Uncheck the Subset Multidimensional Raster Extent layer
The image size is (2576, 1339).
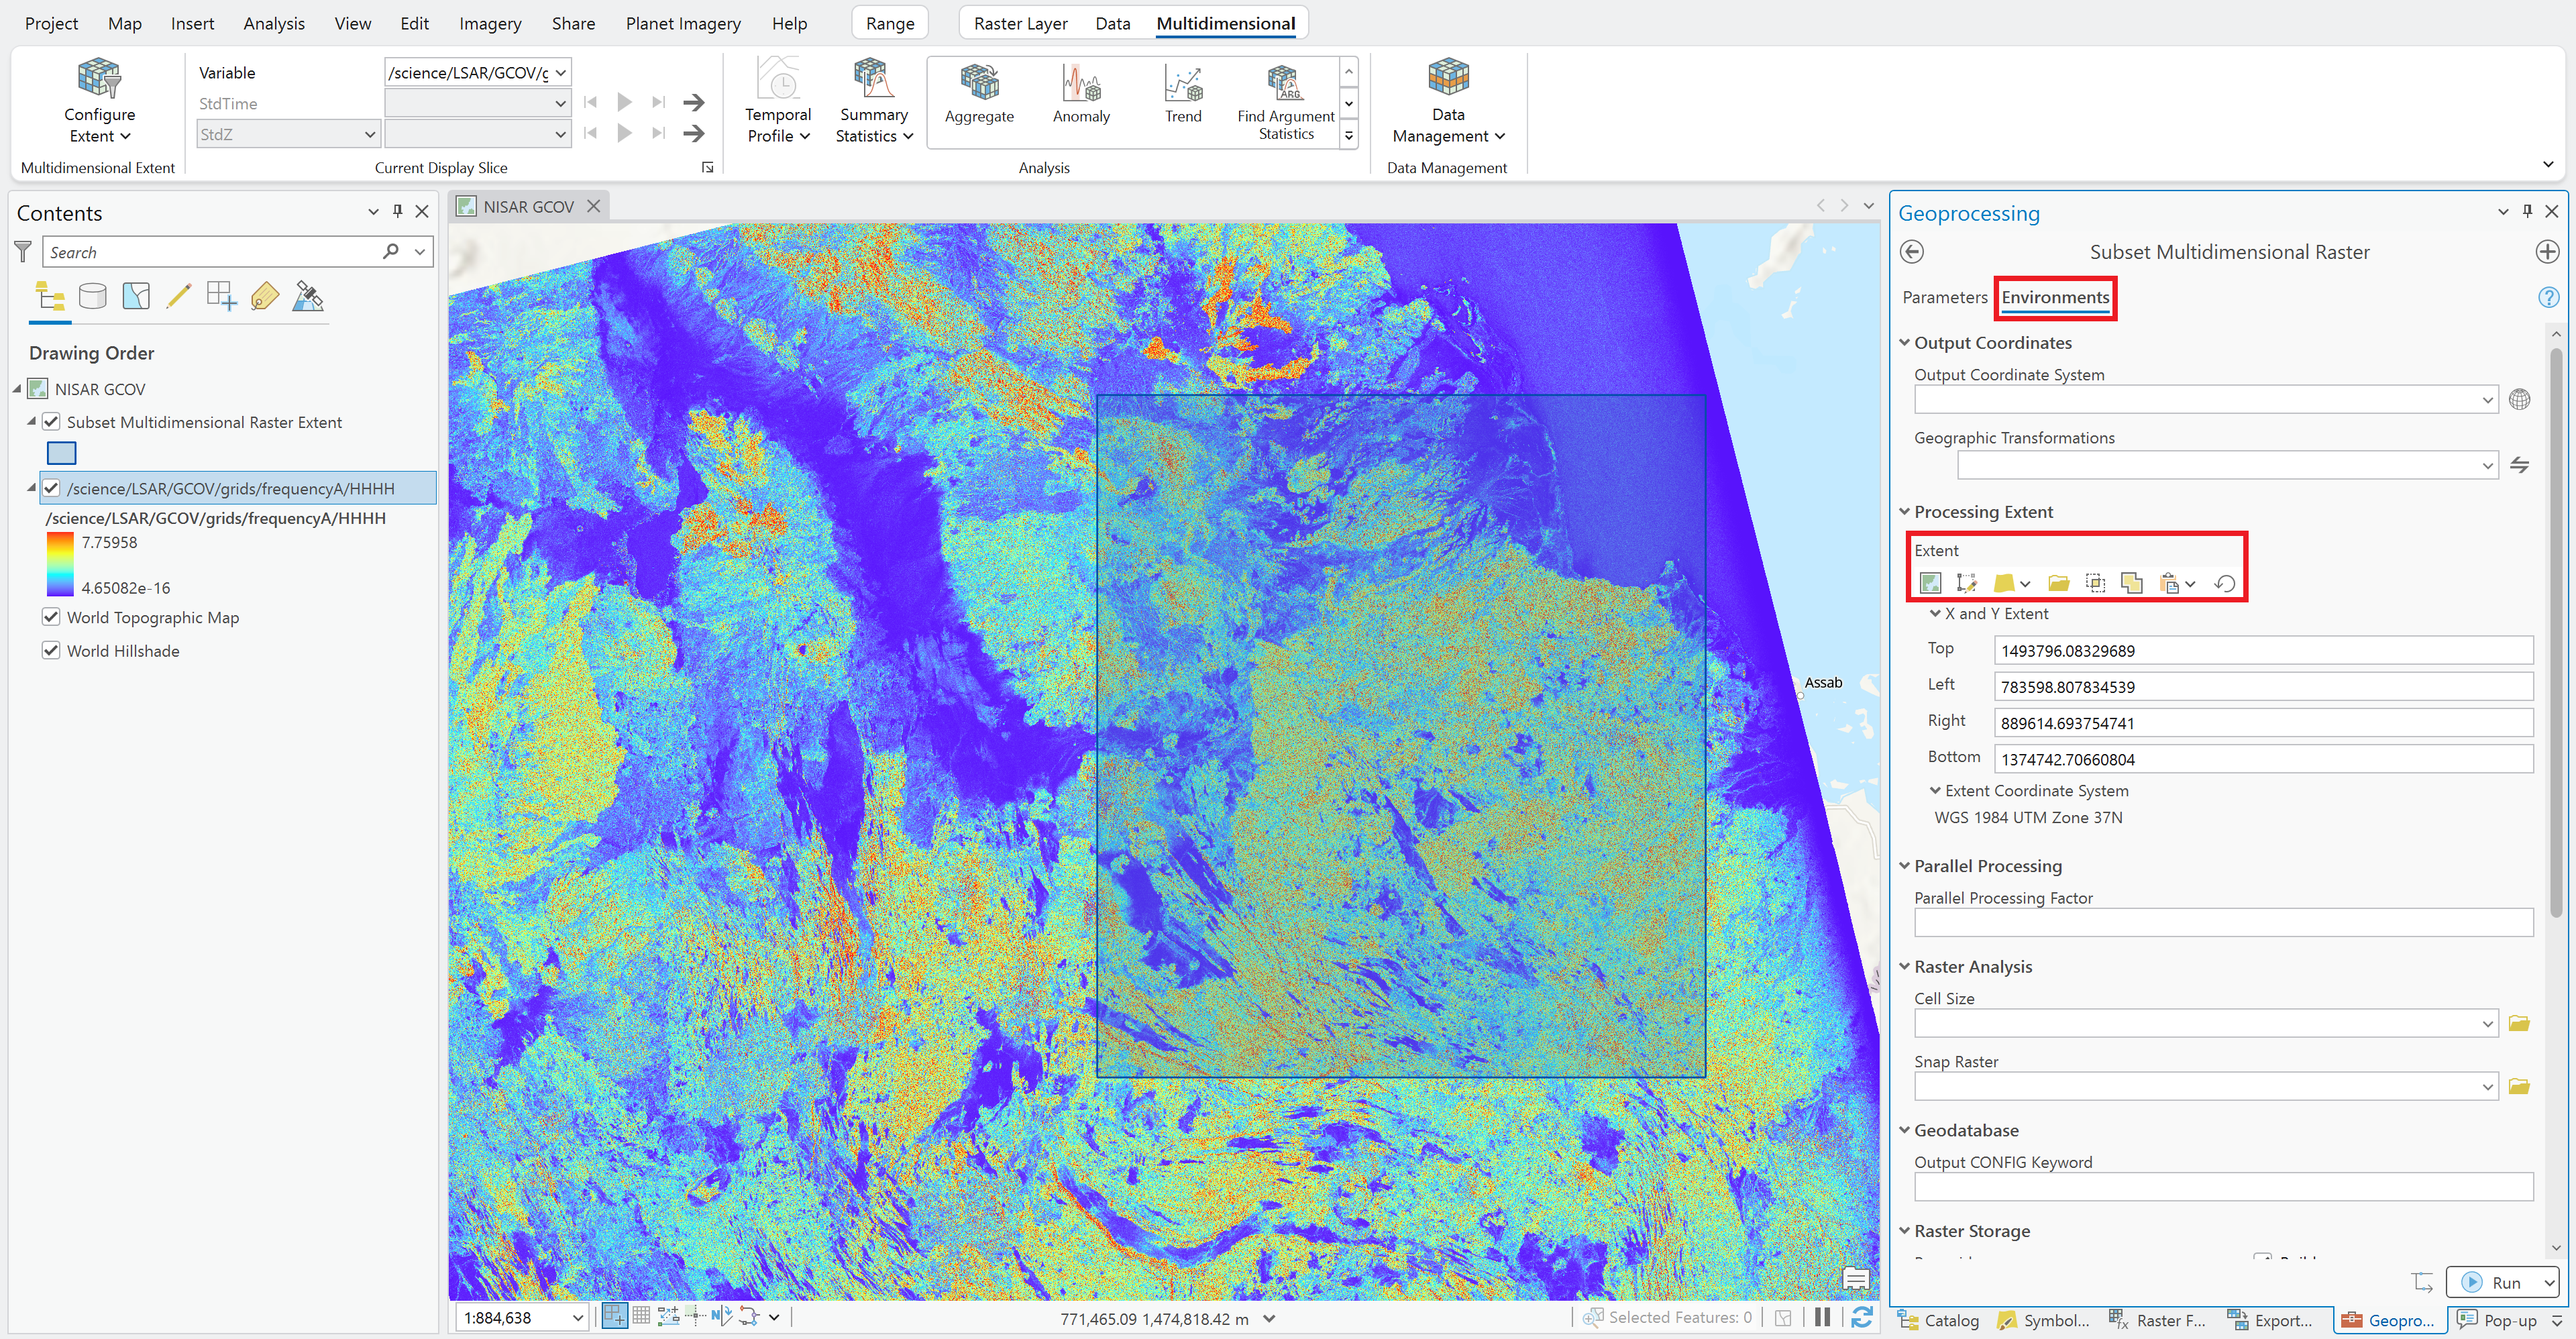[51, 422]
